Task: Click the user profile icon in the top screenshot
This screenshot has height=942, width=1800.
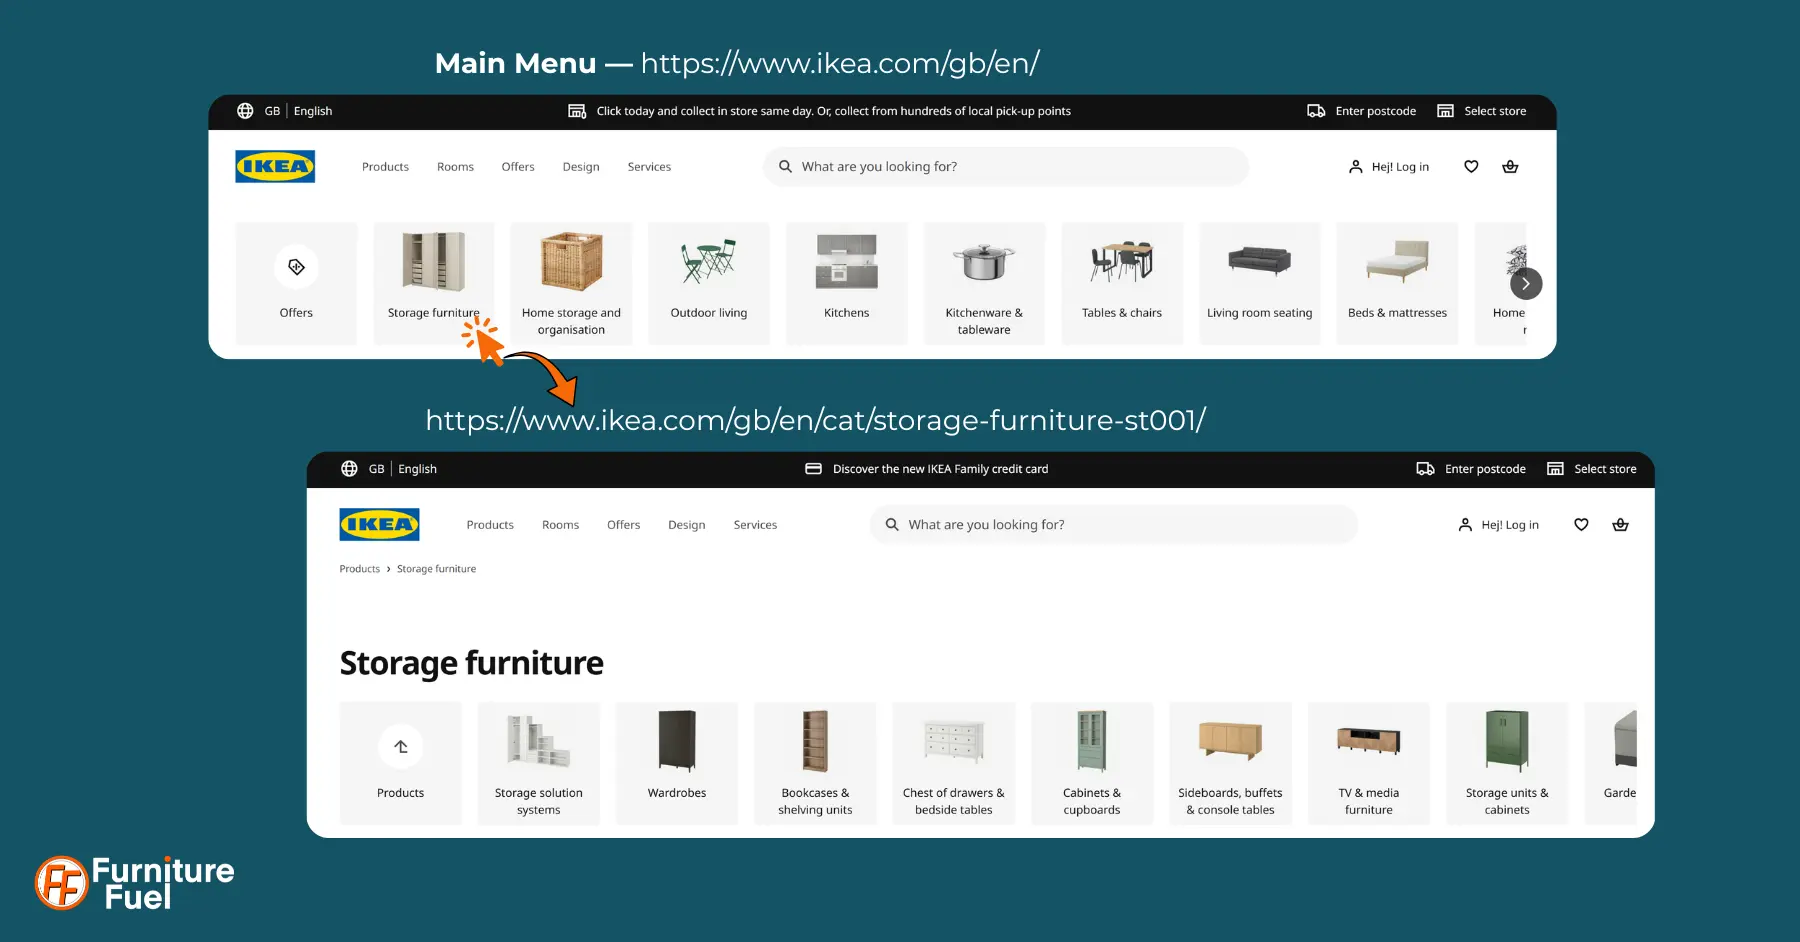Action: coord(1355,167)
